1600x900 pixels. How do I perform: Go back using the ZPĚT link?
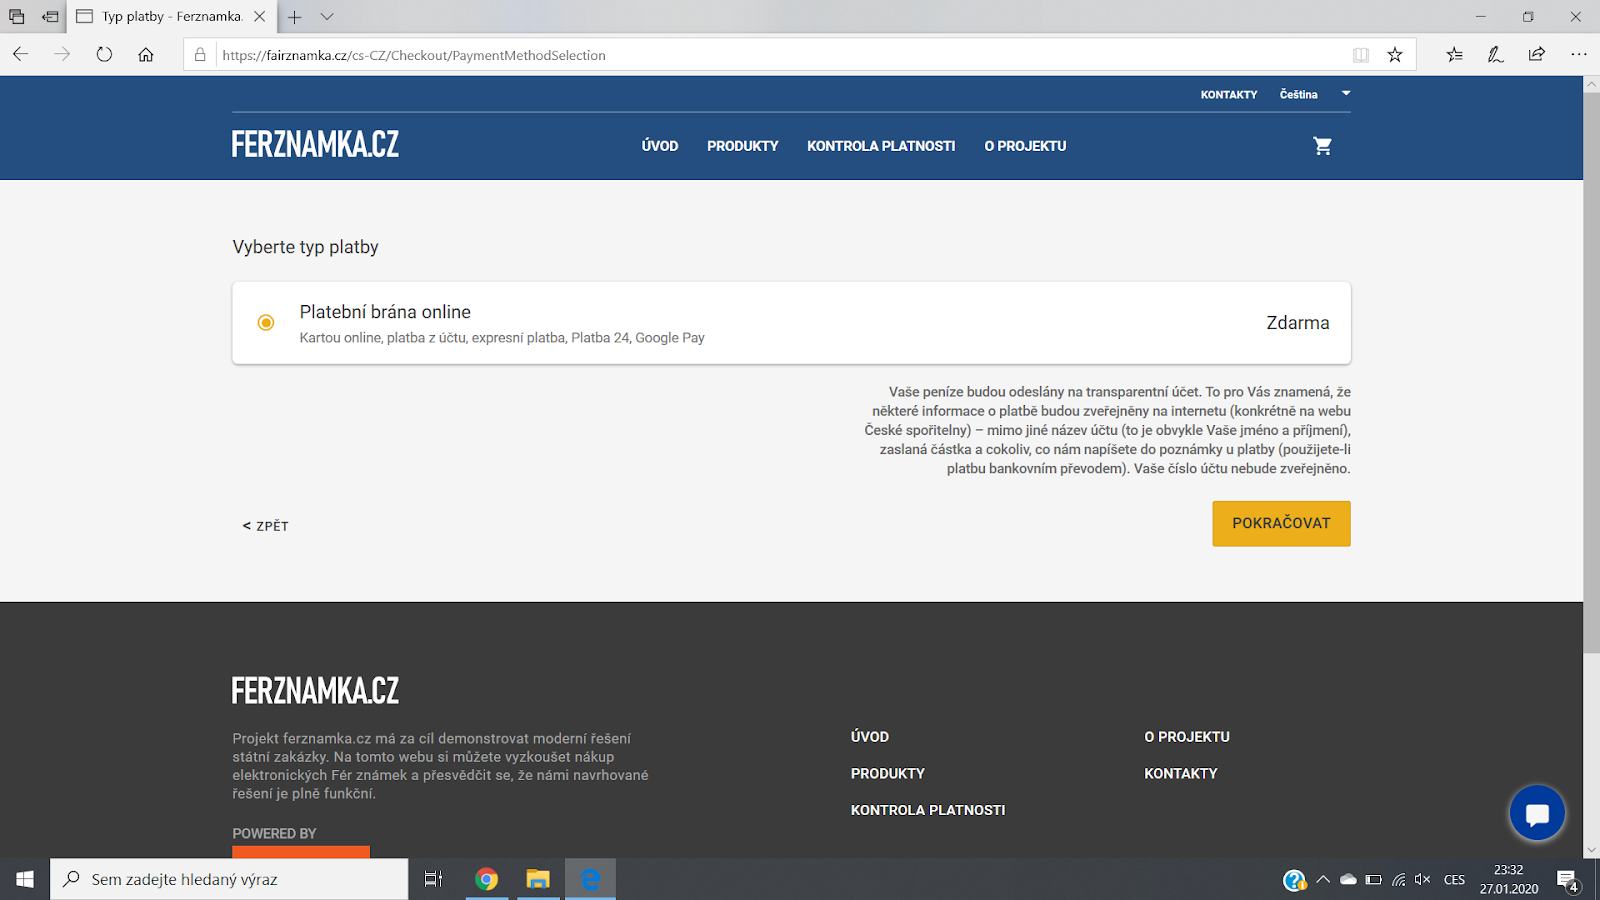click(x=265, y=525)
